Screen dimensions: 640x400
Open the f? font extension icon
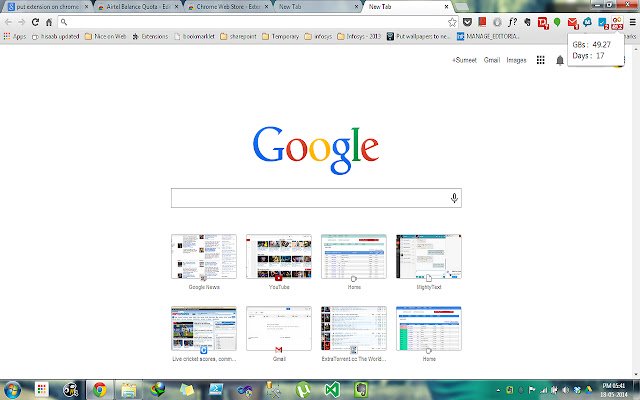(x=512, y=22)
